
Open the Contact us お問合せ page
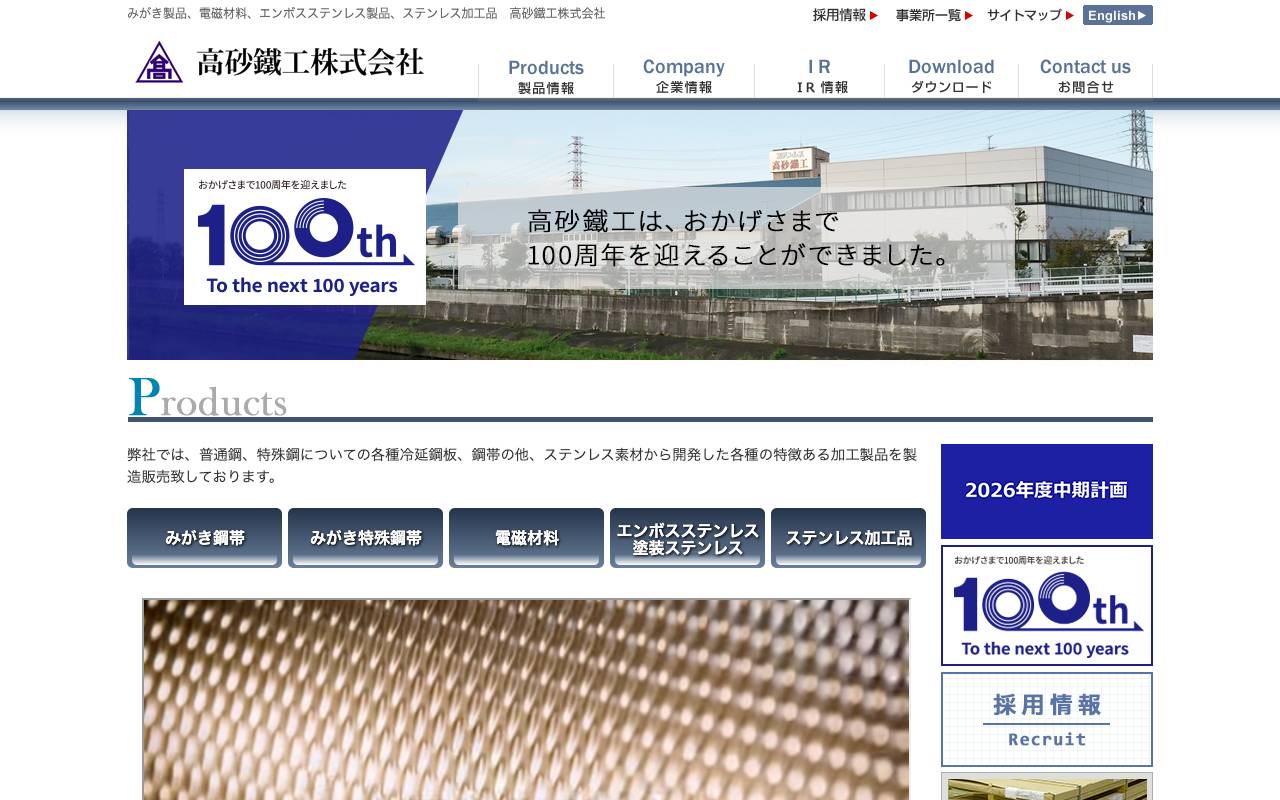pyautogui.click(x=1085, y=75)
